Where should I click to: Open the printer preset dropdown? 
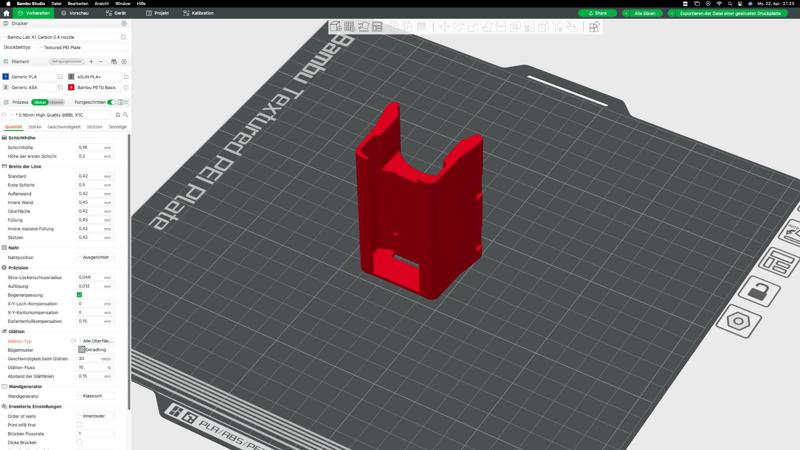click(x=61, y=37)
